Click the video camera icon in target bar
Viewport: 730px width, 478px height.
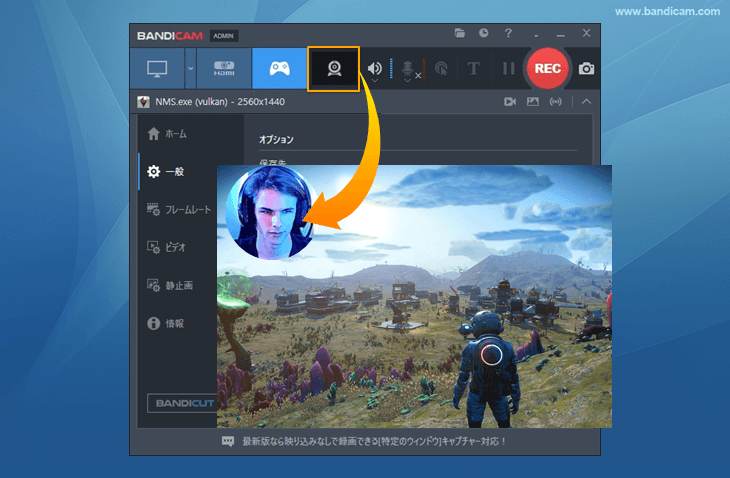[510, 101]
